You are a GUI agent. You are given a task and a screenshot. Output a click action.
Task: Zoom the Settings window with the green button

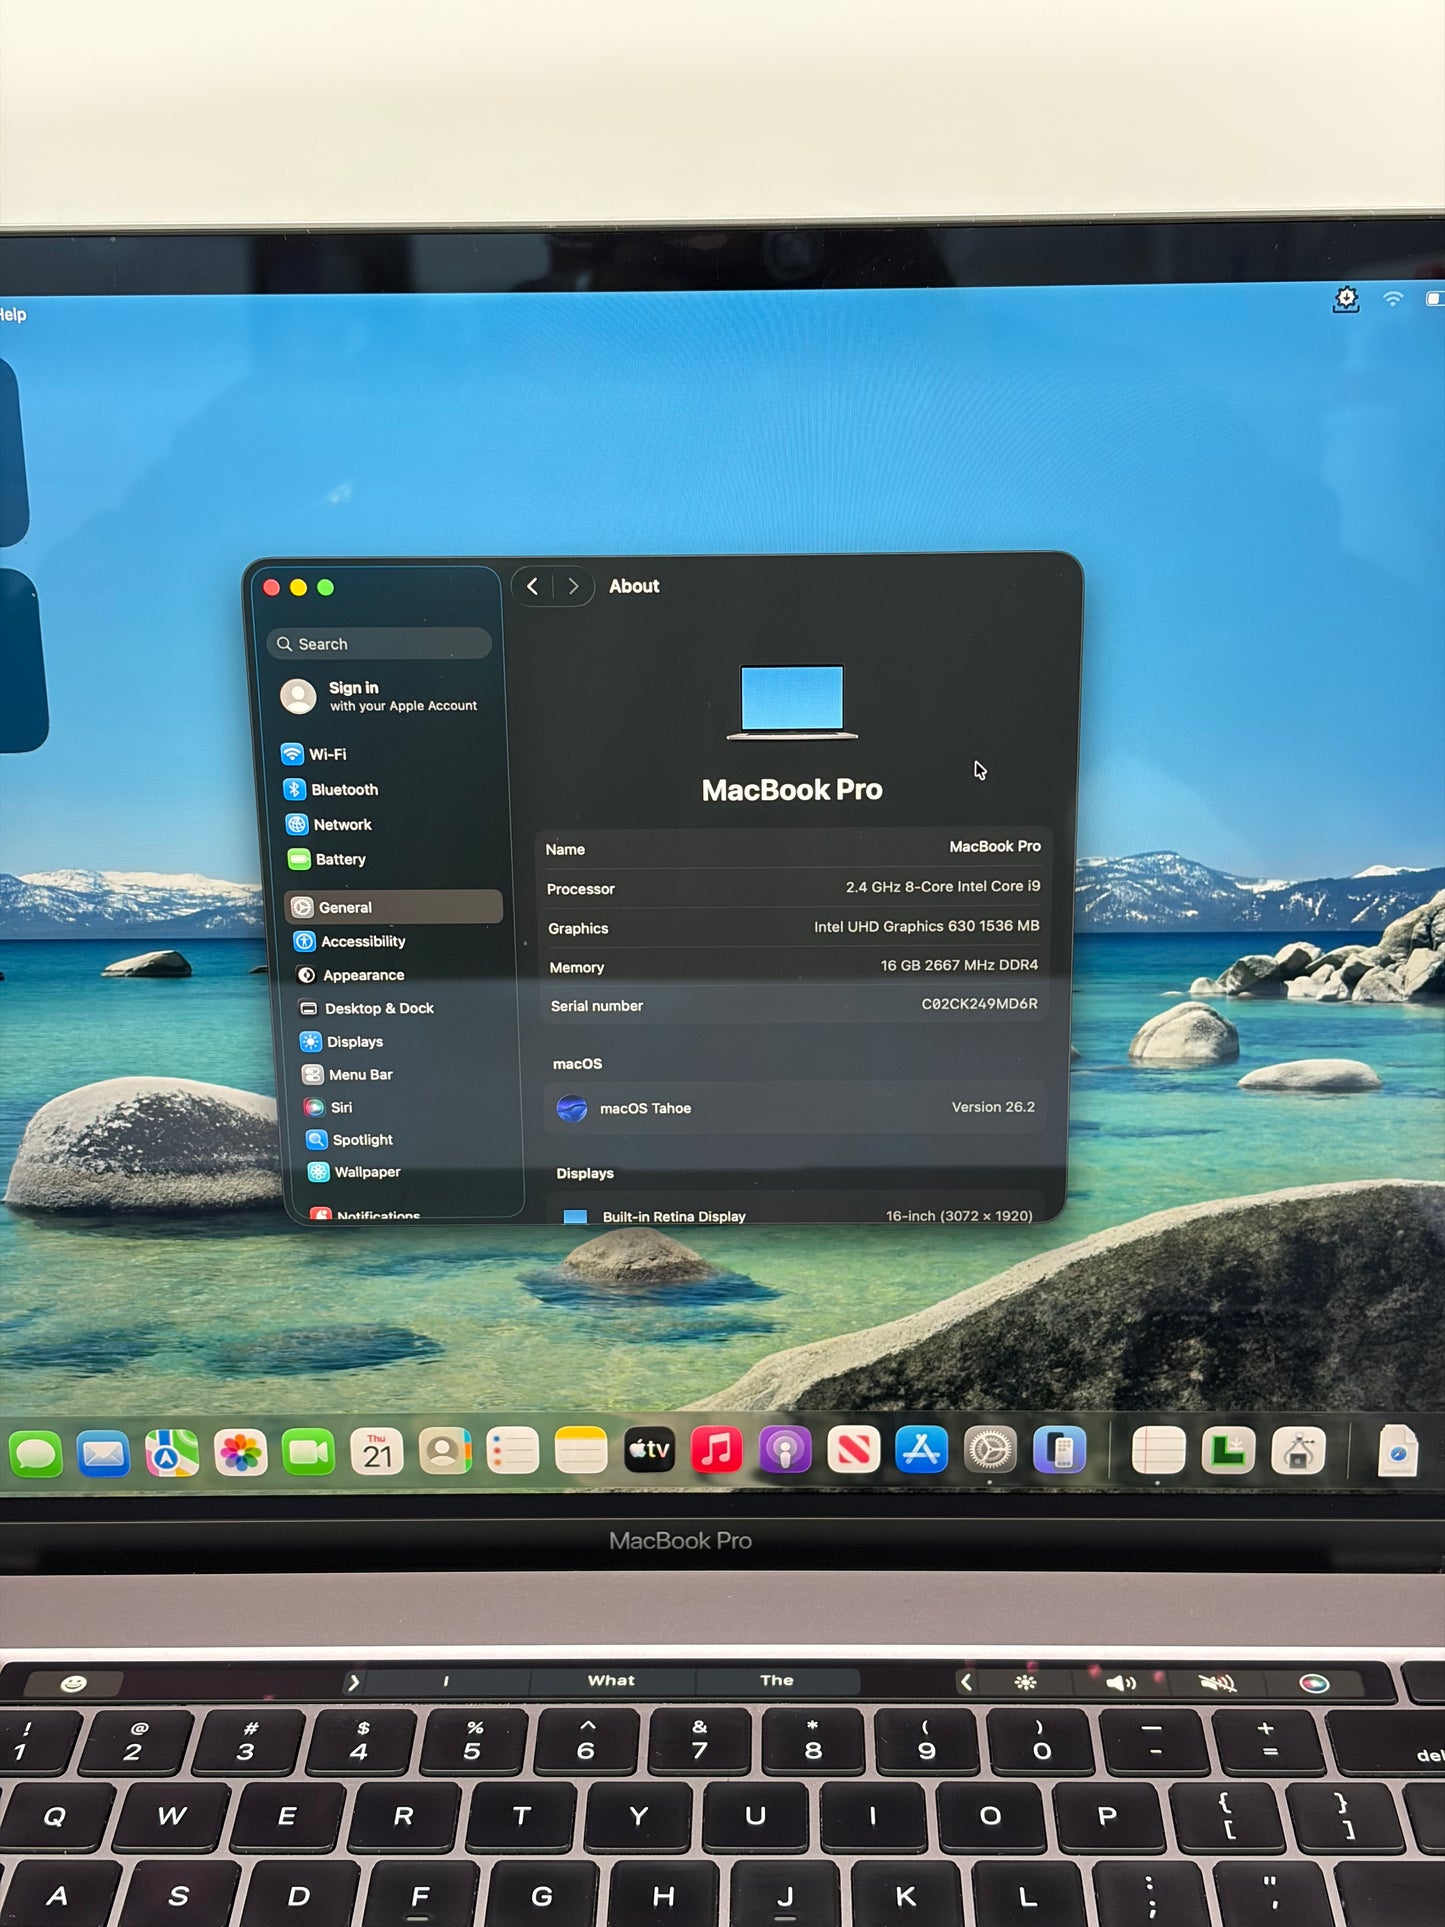click(x=326, y=588)
